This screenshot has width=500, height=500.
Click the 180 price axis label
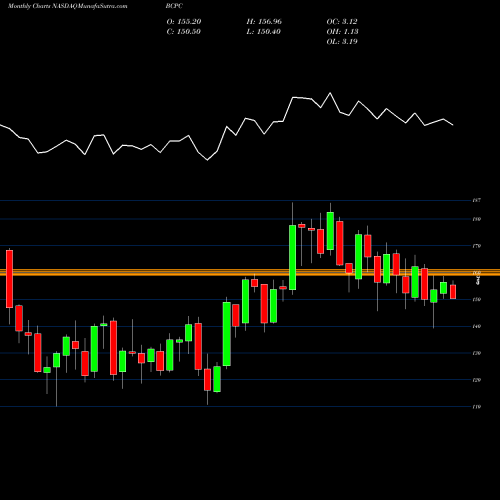point(477,219)
